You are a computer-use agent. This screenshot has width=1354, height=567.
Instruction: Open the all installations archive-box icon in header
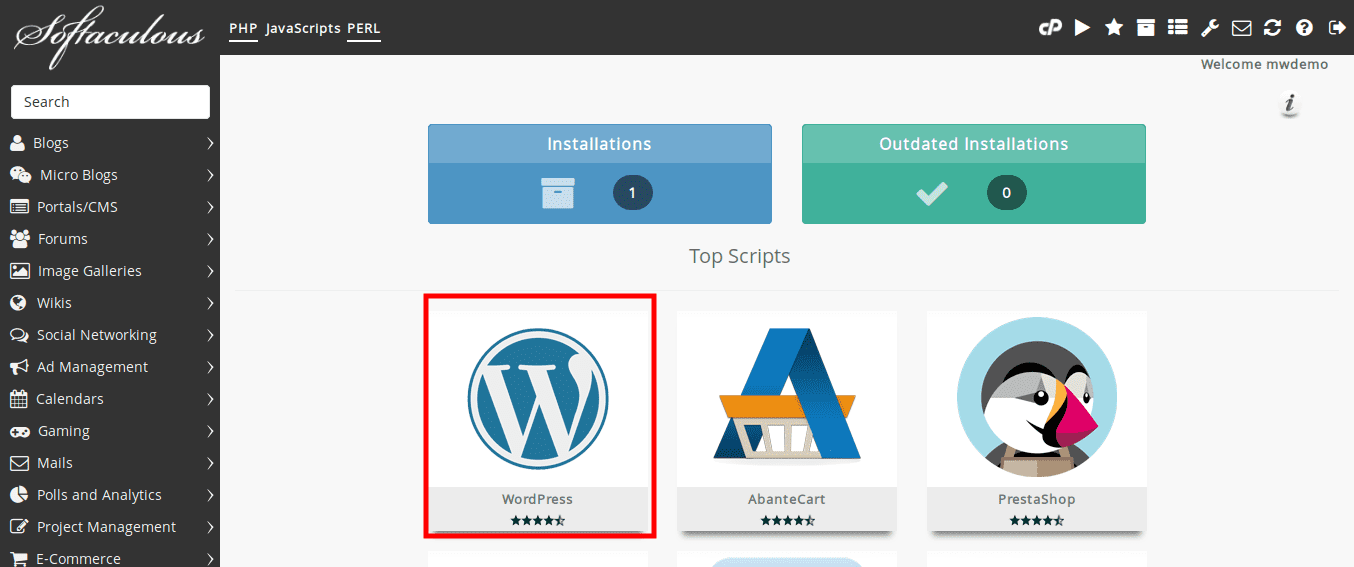1145,28
